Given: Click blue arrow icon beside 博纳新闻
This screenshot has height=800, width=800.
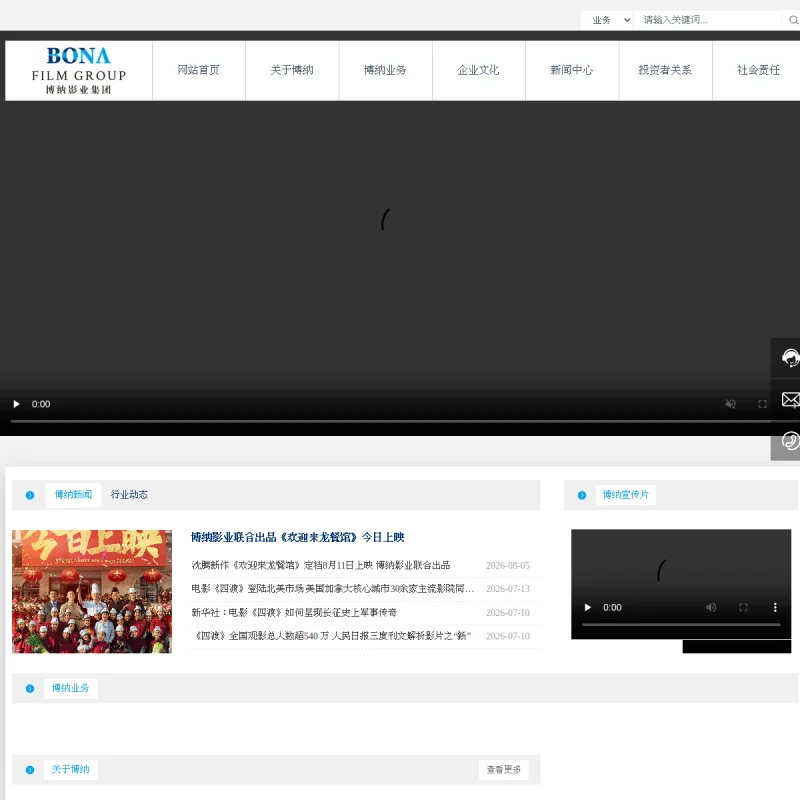Looking at the screenshot, I should point(30,495).
